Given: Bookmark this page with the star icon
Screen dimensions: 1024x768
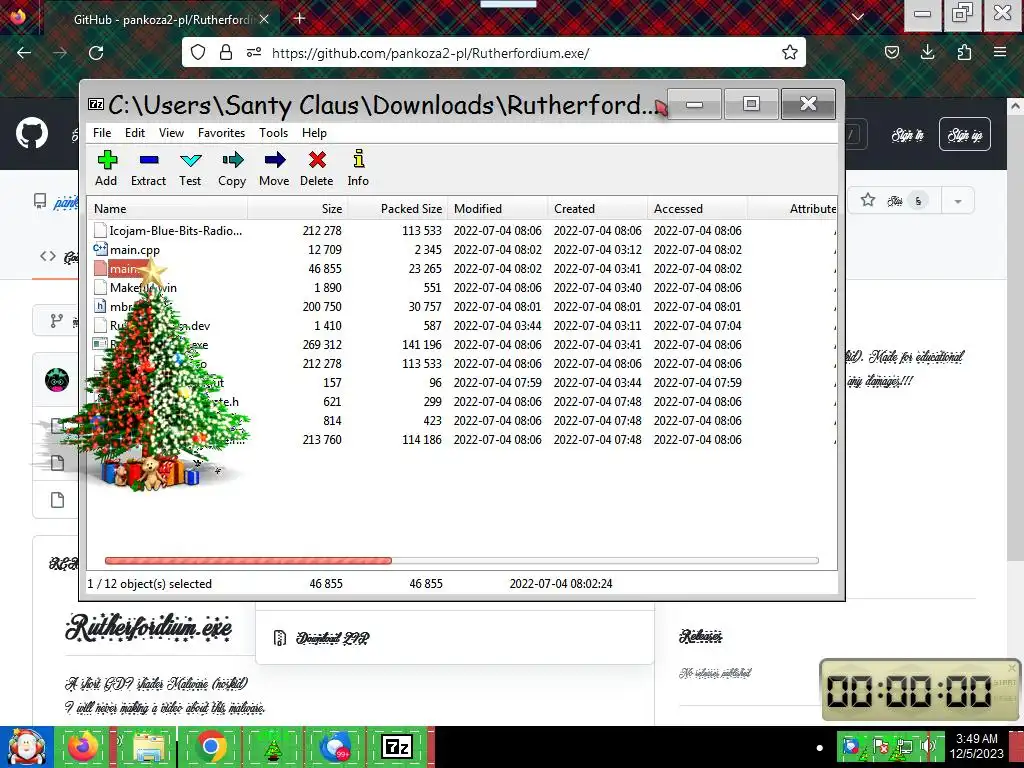Looking at the screenshot, I should point(790,52).
